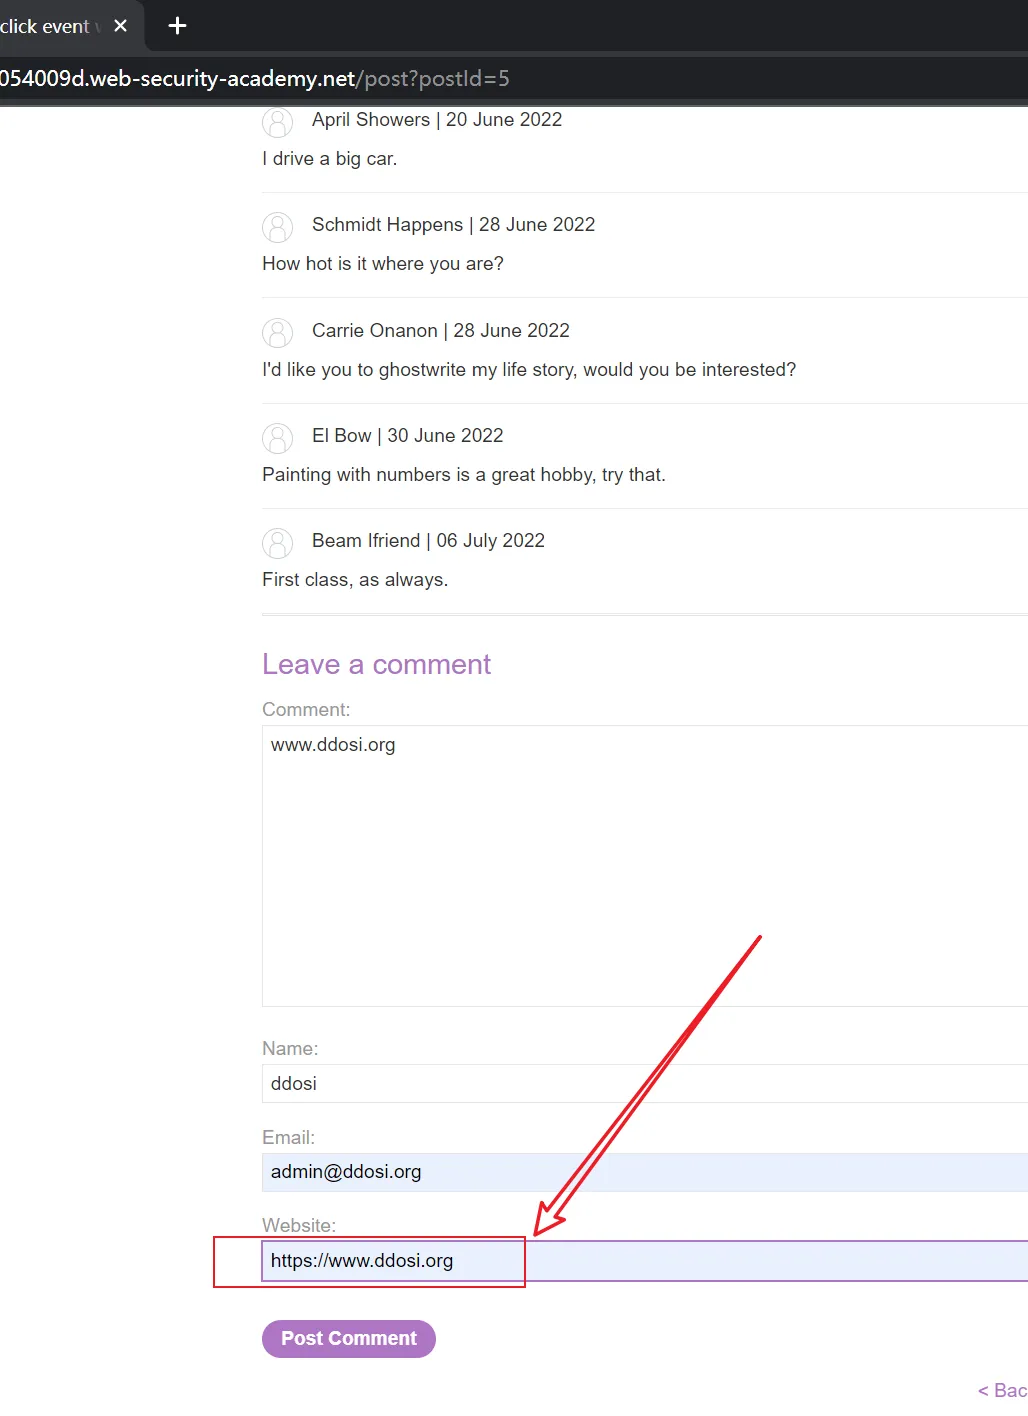The width and height of the screenshot is (1028, 1416).
Task: Submit the form with Post Comment
Action: (349, 1339)
